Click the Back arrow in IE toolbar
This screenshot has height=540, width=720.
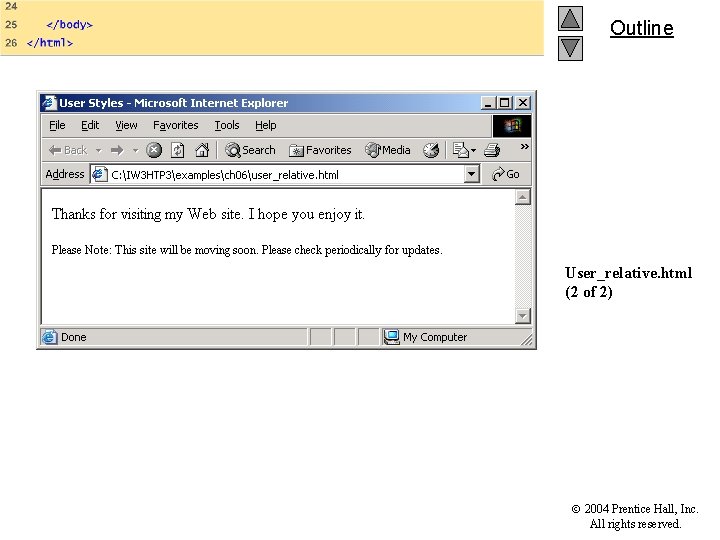tap(68, 150)
